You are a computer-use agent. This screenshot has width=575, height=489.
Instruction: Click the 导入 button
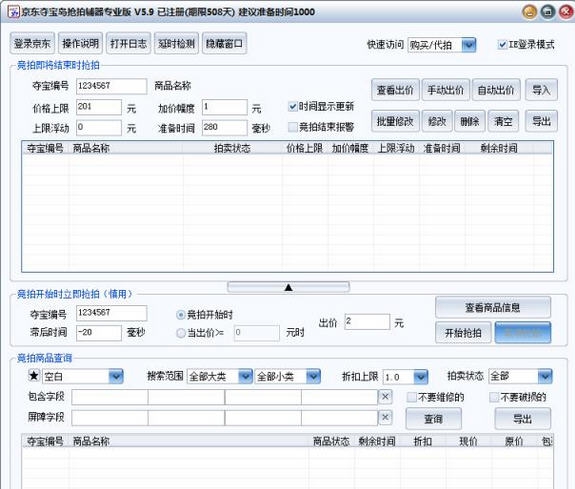point(541,90)
